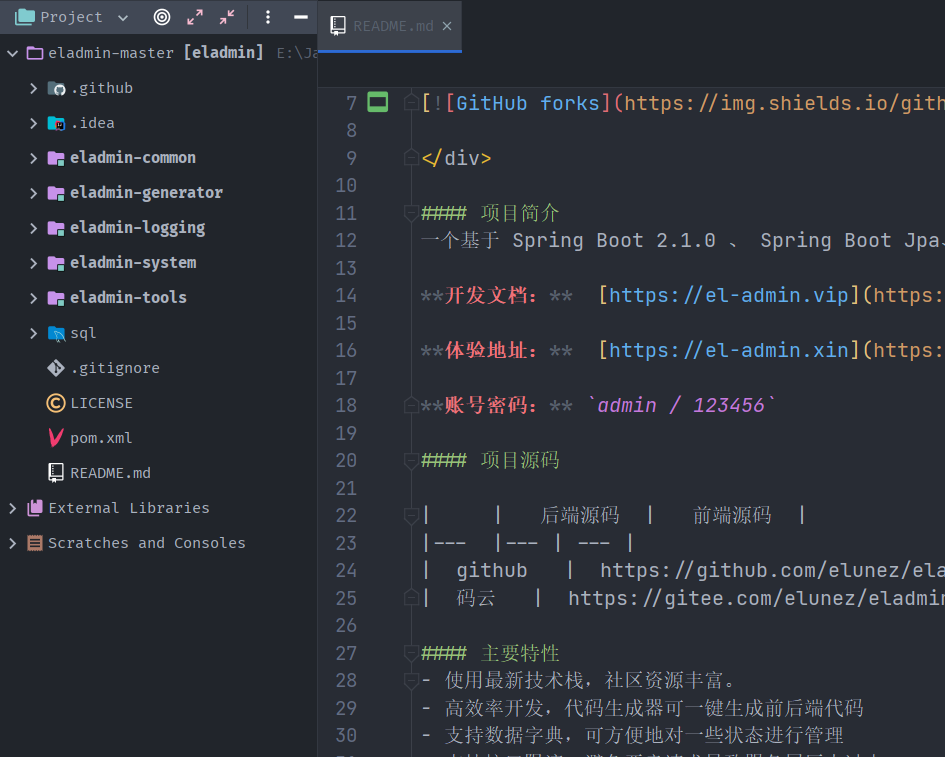
Task: Select the .idea folder icon
Action: [56, 124]
